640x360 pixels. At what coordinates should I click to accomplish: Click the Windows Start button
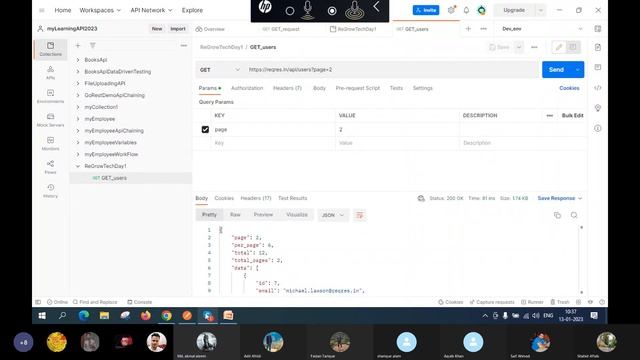42,316
